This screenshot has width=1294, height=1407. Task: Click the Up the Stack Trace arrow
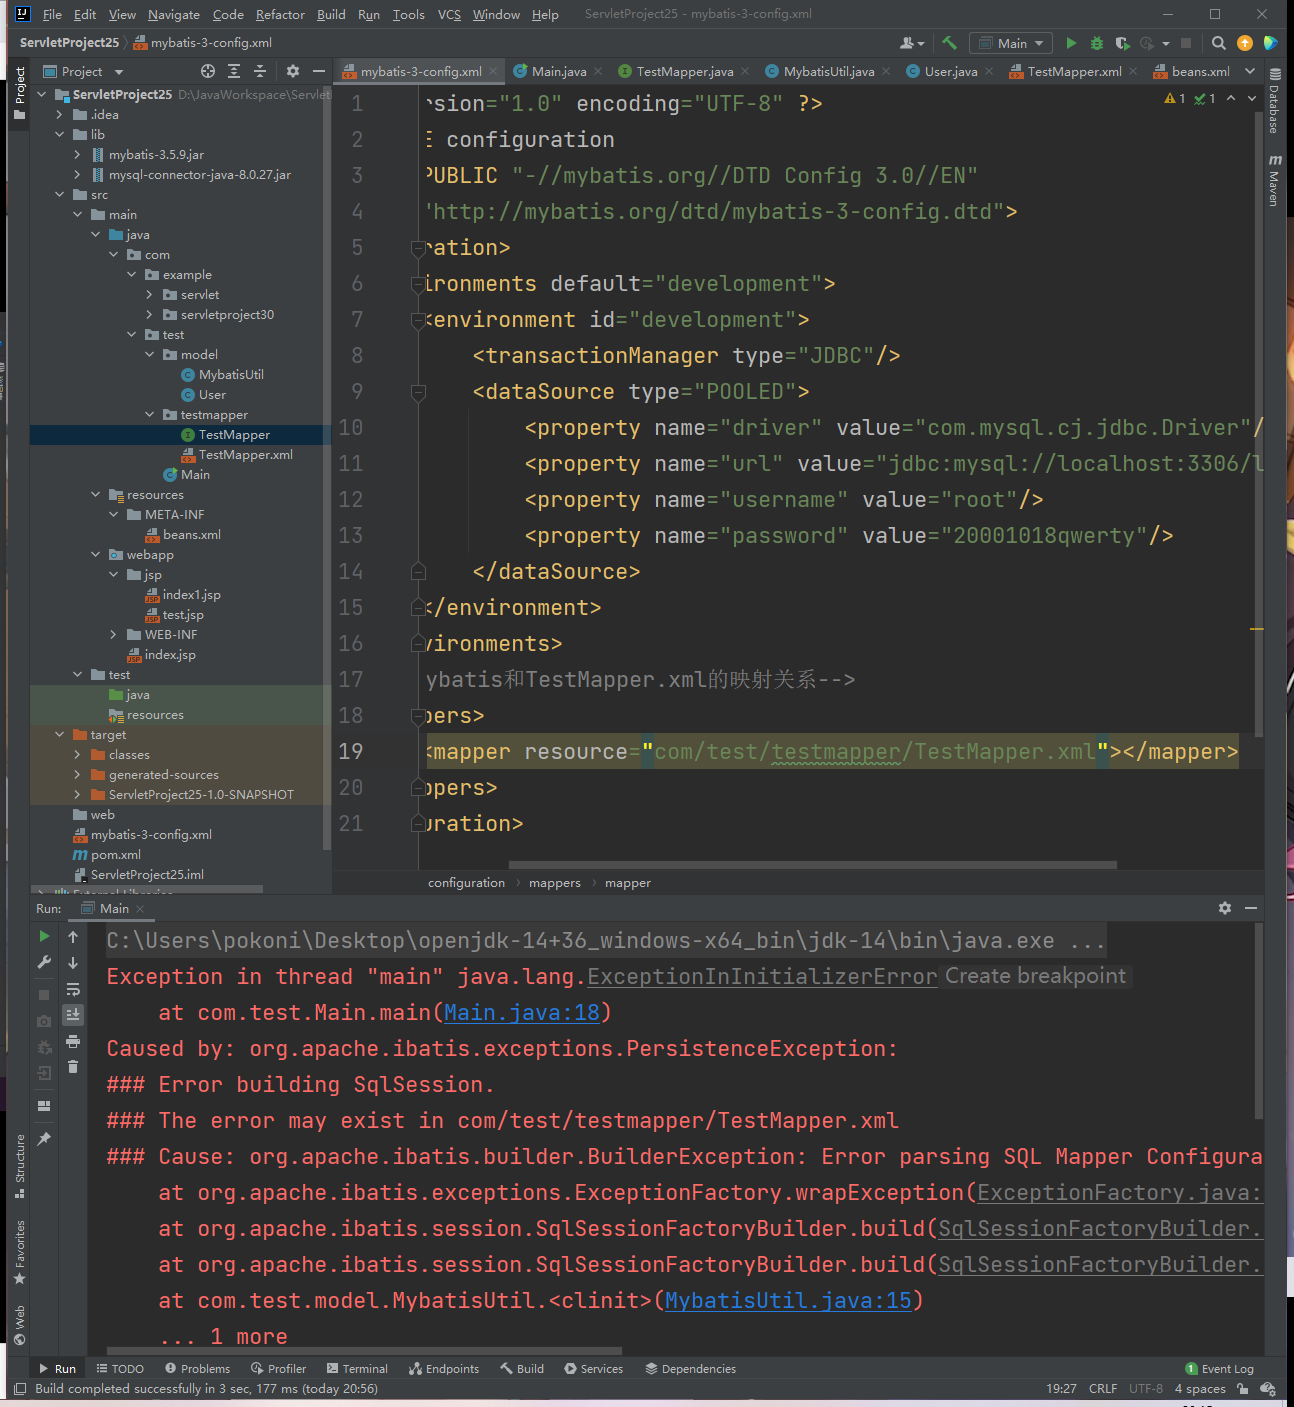coord(73,937)
